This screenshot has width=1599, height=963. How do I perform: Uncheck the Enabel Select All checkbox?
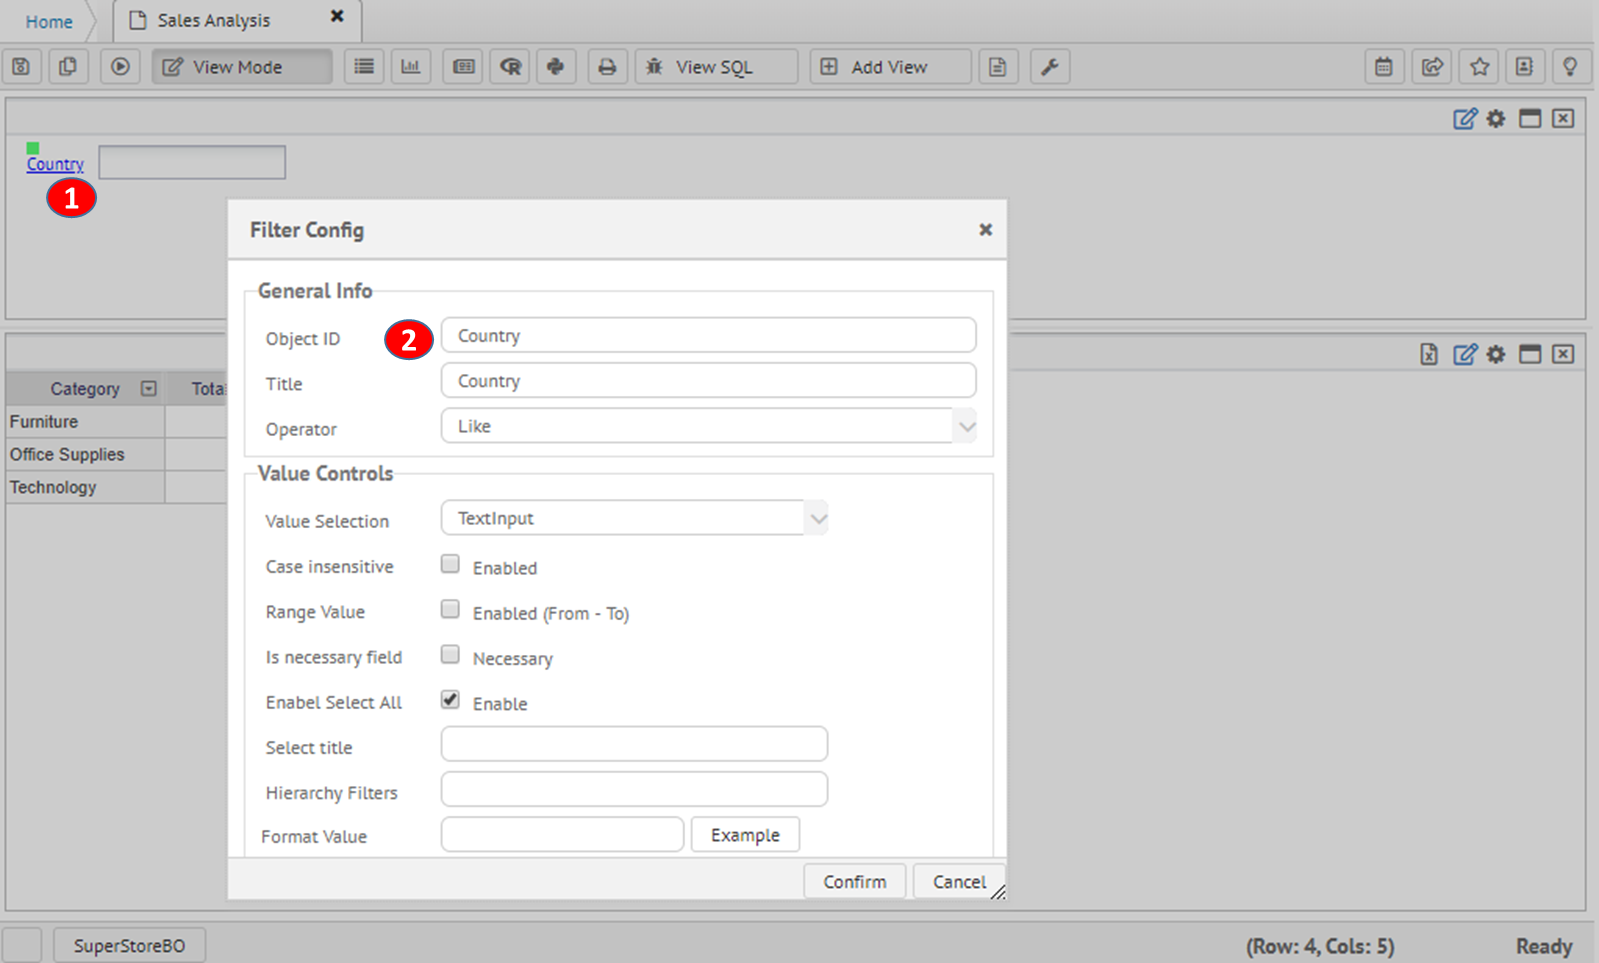(450, 700)
